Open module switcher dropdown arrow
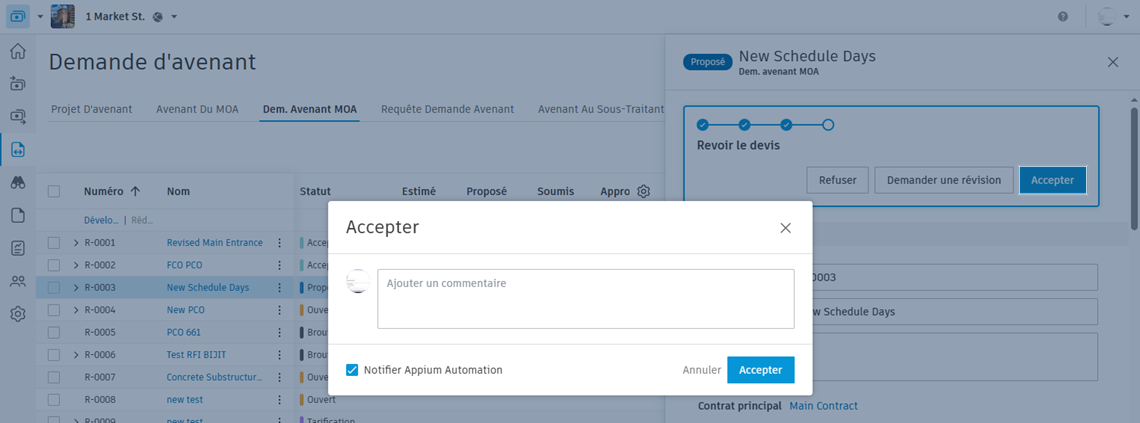The height and width of the screenshot is (423, 1140). (x=40, y=16)
